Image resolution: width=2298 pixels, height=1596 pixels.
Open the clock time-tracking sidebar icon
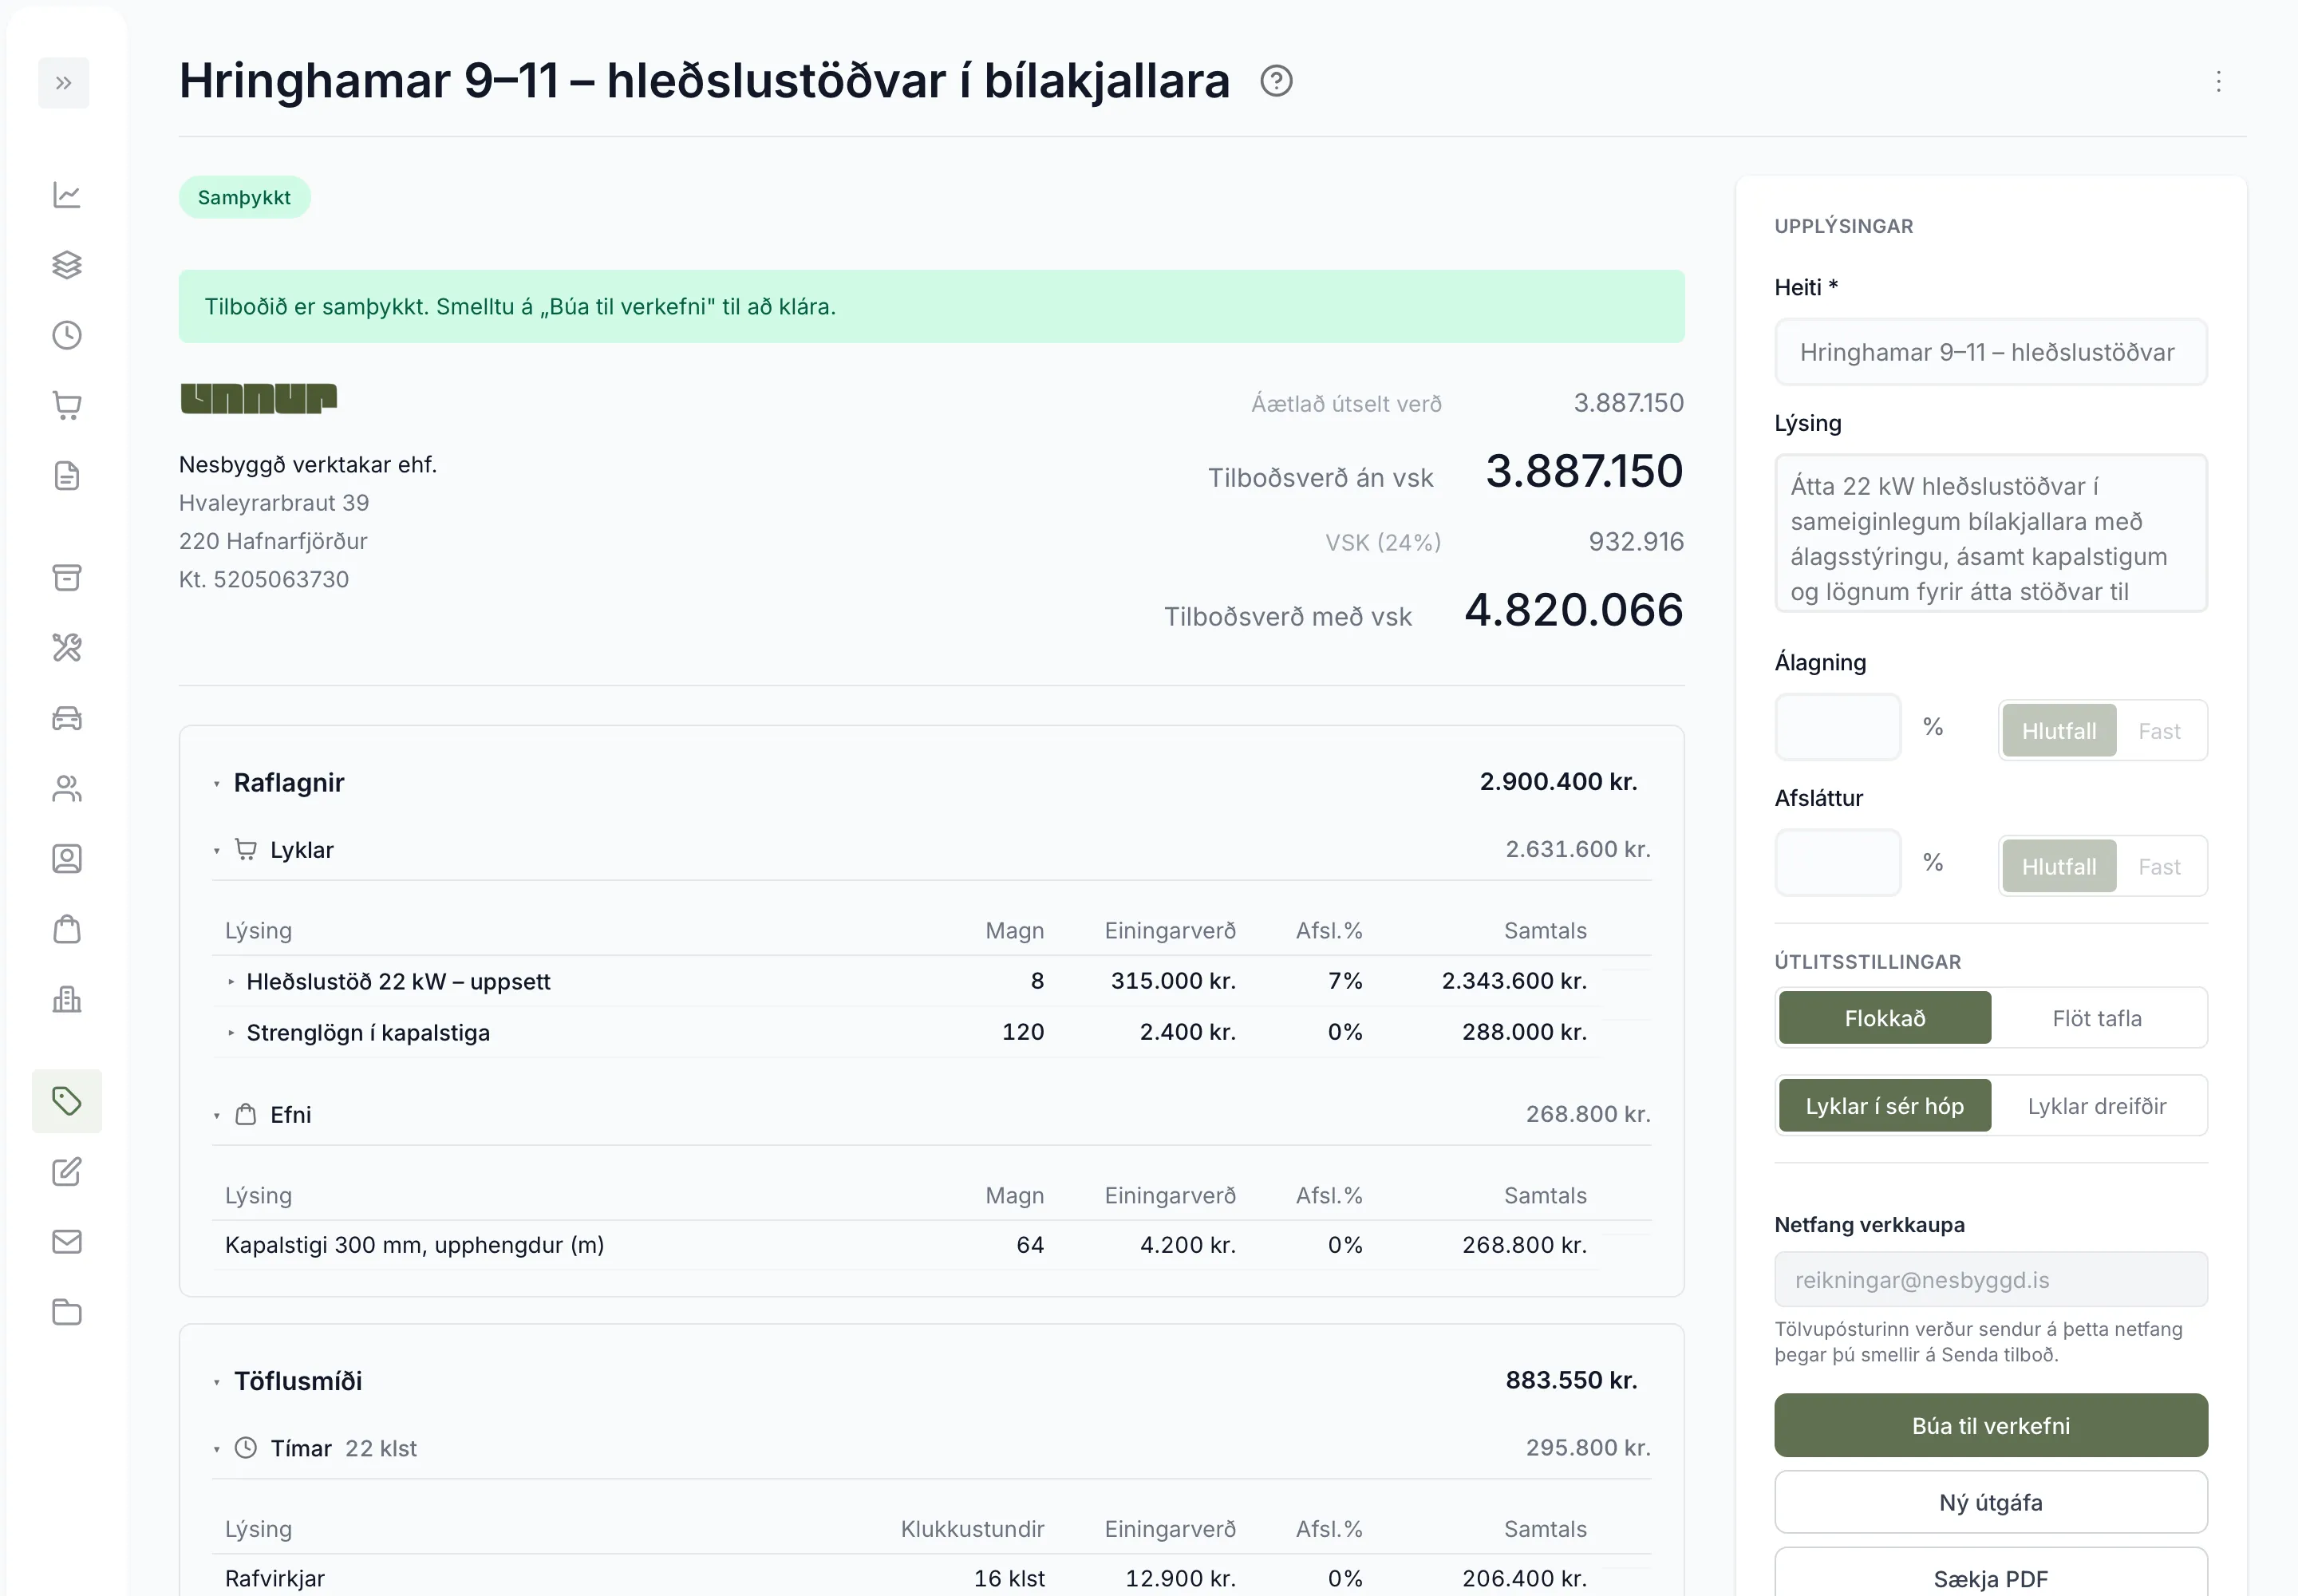tap(67, 335)
